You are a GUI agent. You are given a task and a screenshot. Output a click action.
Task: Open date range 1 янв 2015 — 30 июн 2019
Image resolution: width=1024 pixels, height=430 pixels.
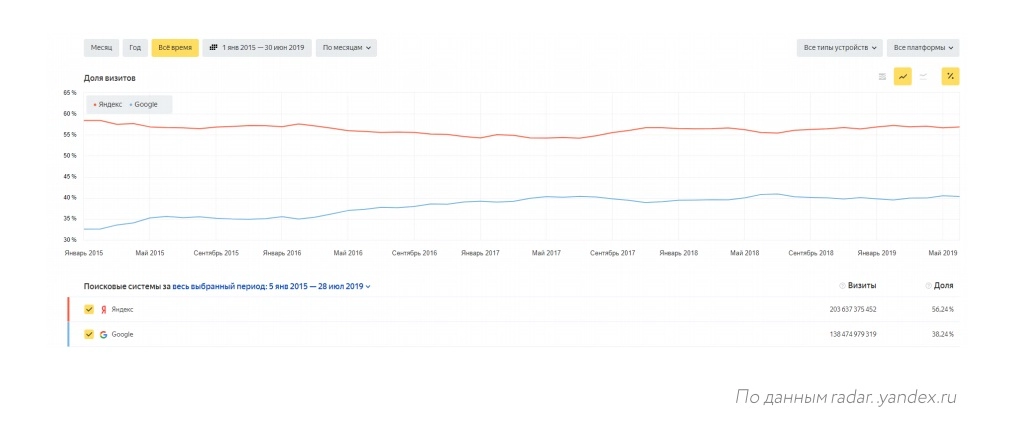257,48
